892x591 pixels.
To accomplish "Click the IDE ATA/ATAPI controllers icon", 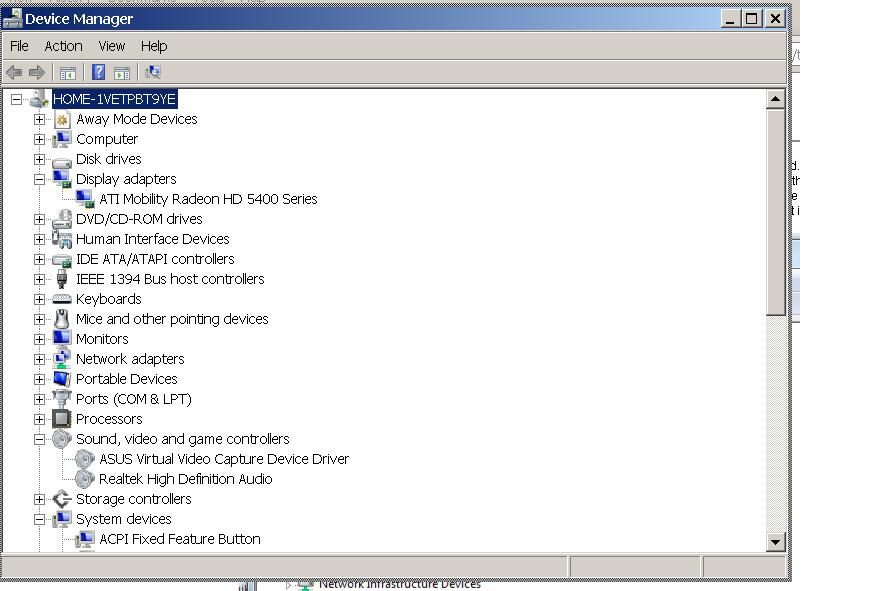I will click(x=61, y=260).
